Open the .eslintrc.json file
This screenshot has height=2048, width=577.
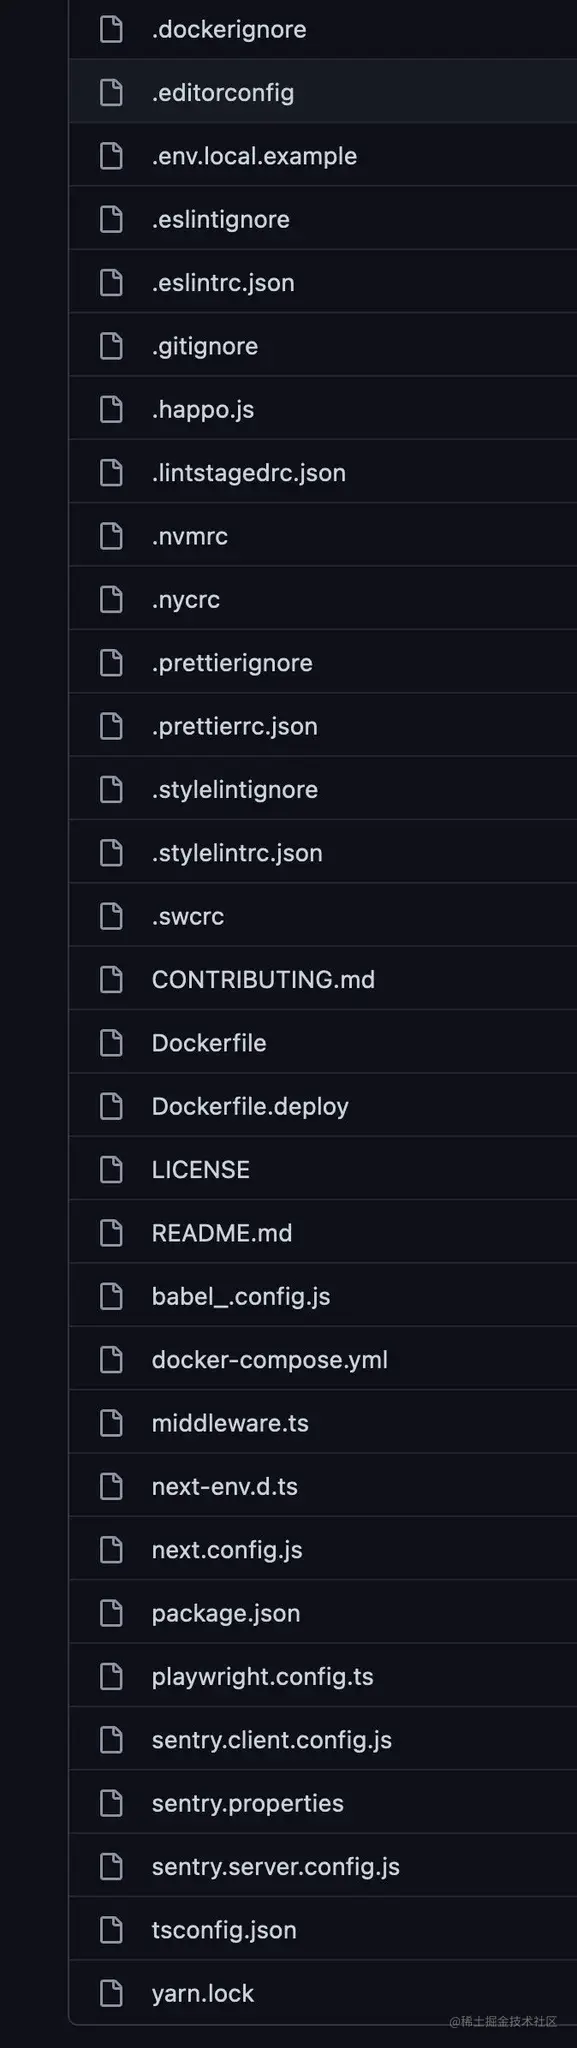click(223, 283)
